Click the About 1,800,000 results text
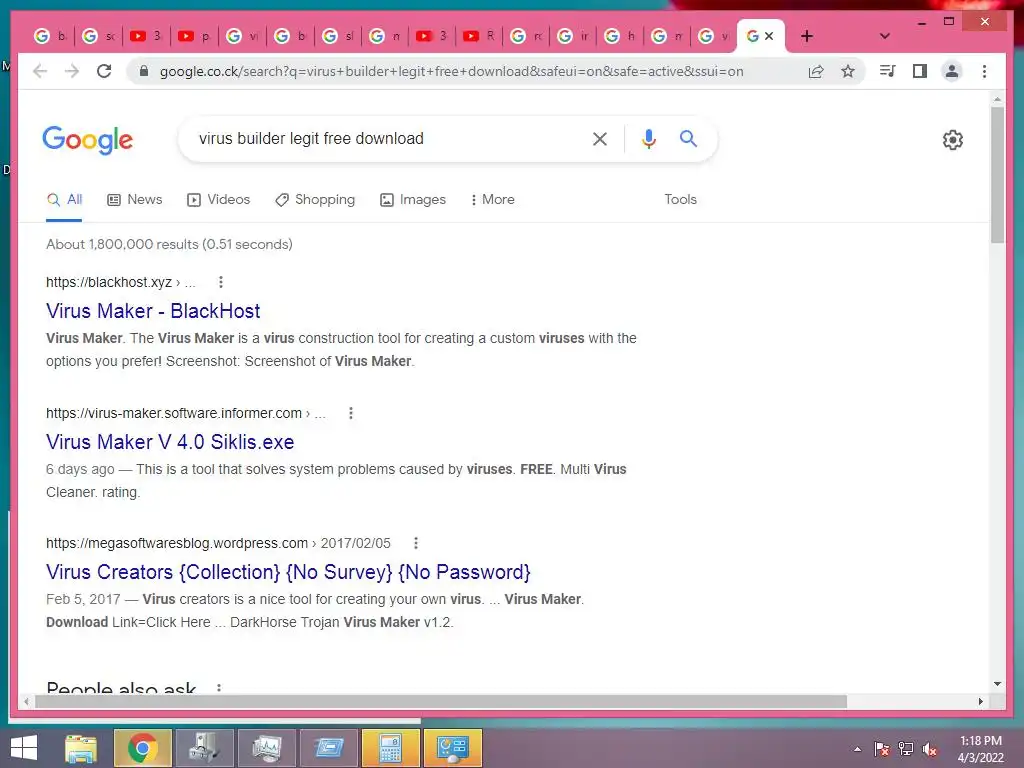Screen dimensions: 1024x768 169,244
